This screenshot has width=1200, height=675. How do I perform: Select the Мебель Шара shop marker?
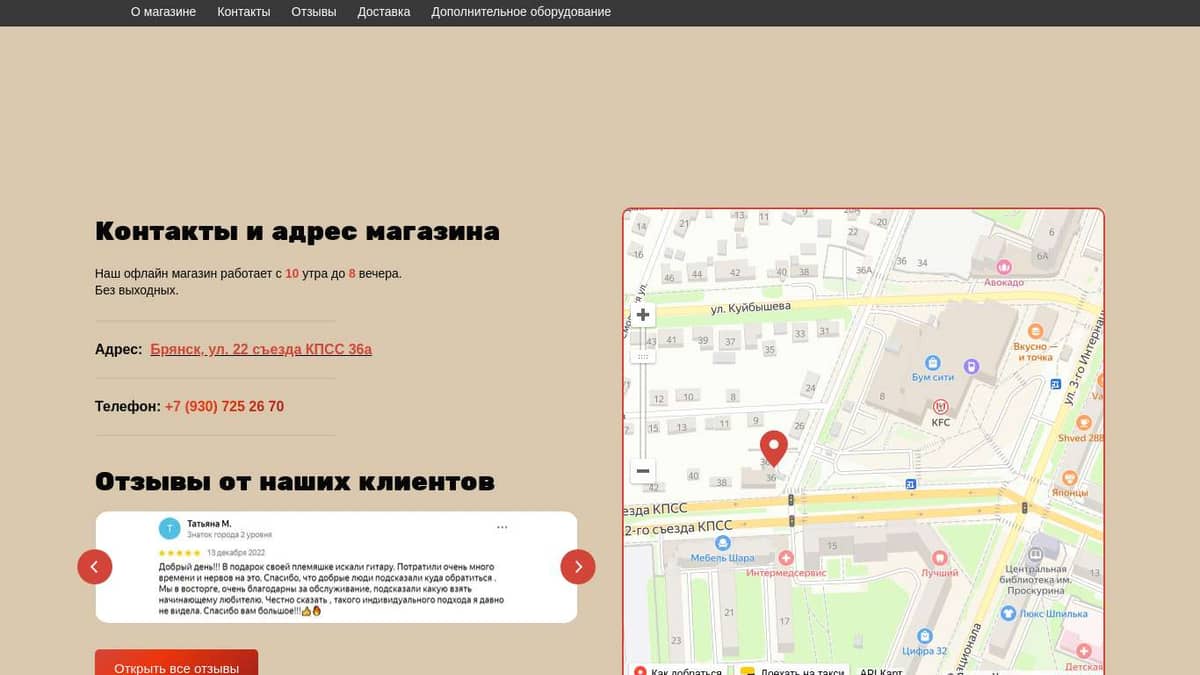coord(722,543)
